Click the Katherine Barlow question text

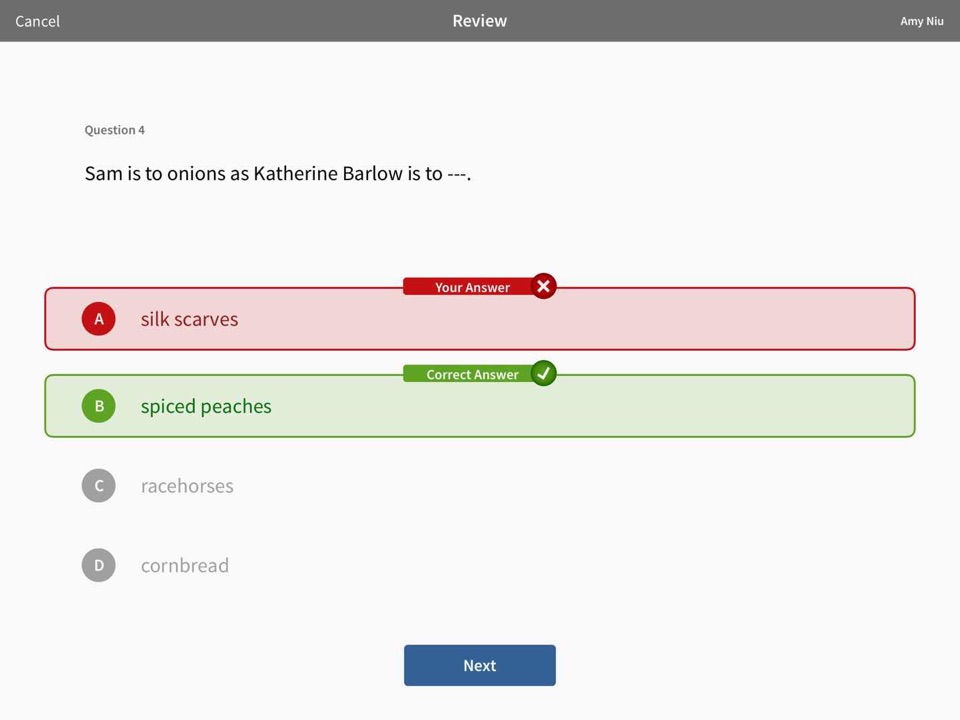click(x=277, y=173)
